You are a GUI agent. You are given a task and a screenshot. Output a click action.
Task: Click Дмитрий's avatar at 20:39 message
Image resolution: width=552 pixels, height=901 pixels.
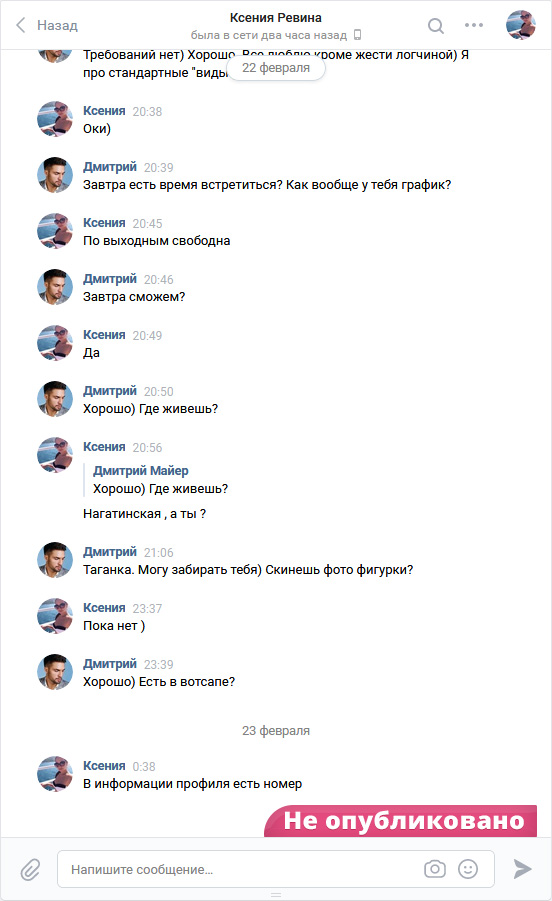tap(55, 175)
